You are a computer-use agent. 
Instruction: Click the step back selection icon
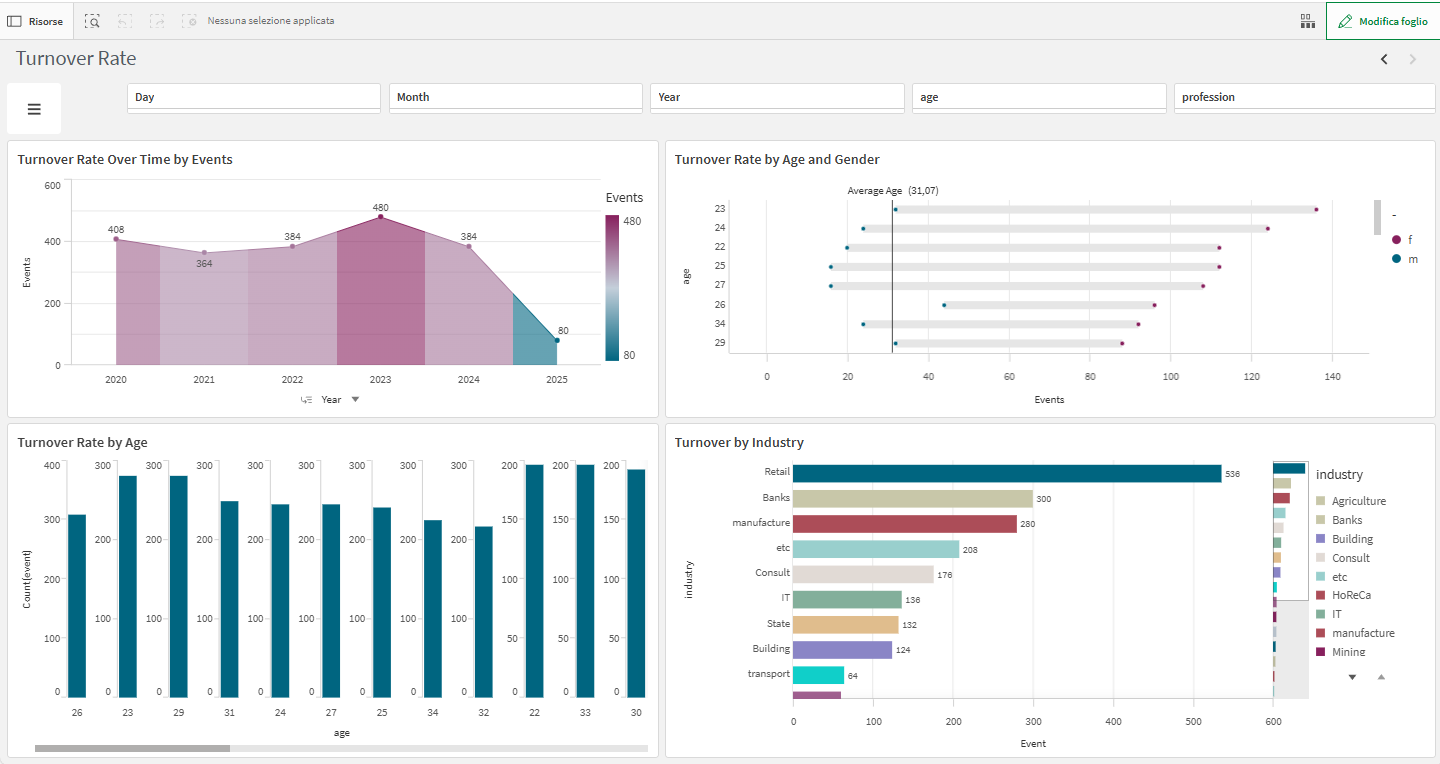124,21
